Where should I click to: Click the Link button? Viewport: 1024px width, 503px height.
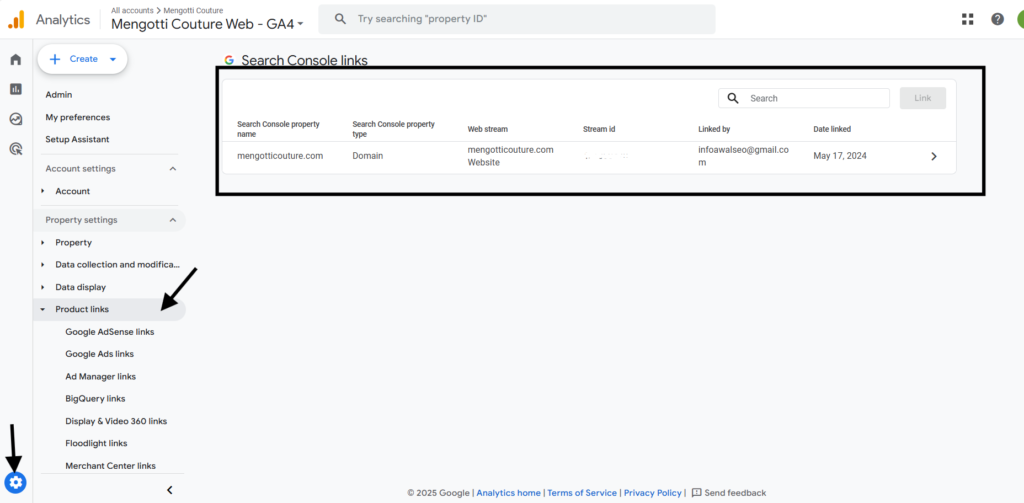(x=923, y=98)
